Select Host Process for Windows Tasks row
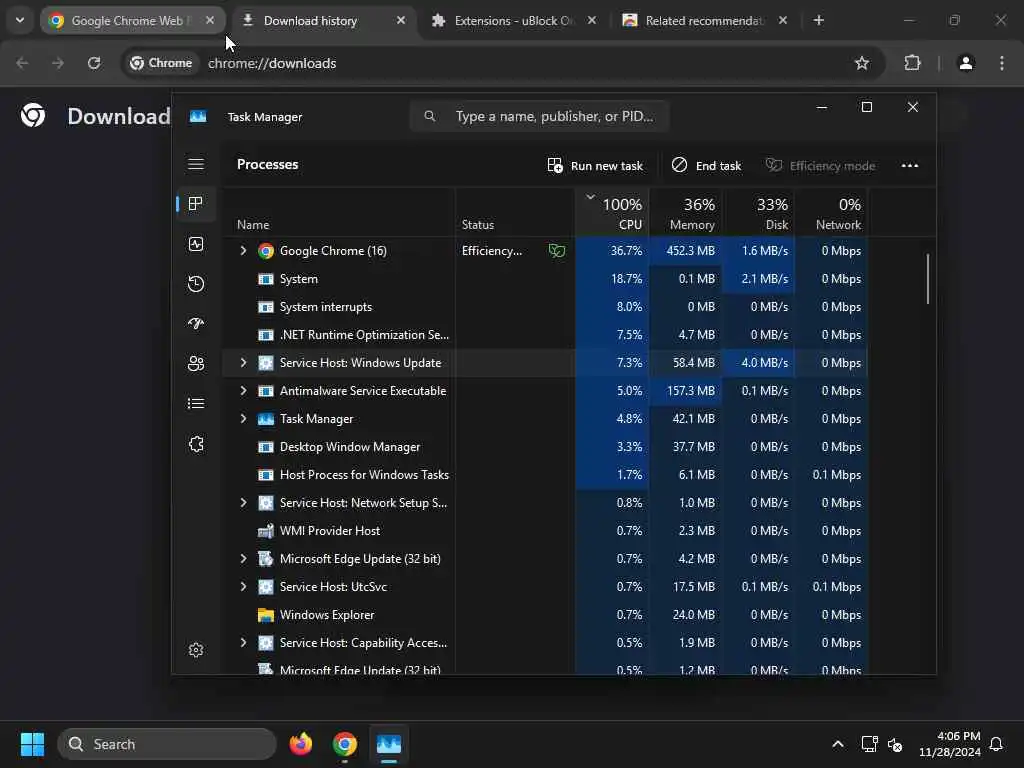The image size is (1024, 768). [545, 475]
